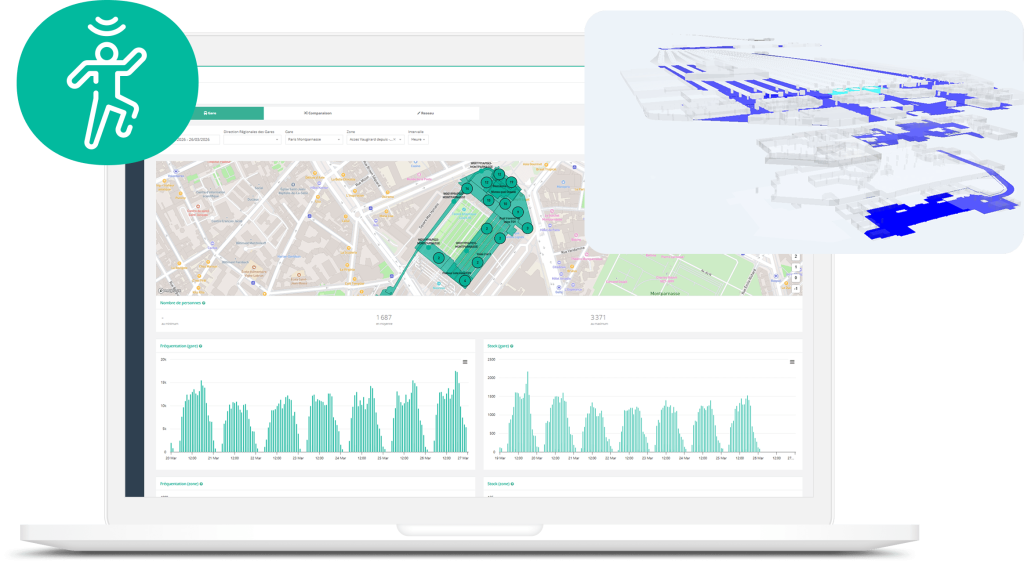Viewport: 1024px width, 561px height.
Task: Click info icon beside Fréquentation (gare) title
Action: tap(201, 346)
